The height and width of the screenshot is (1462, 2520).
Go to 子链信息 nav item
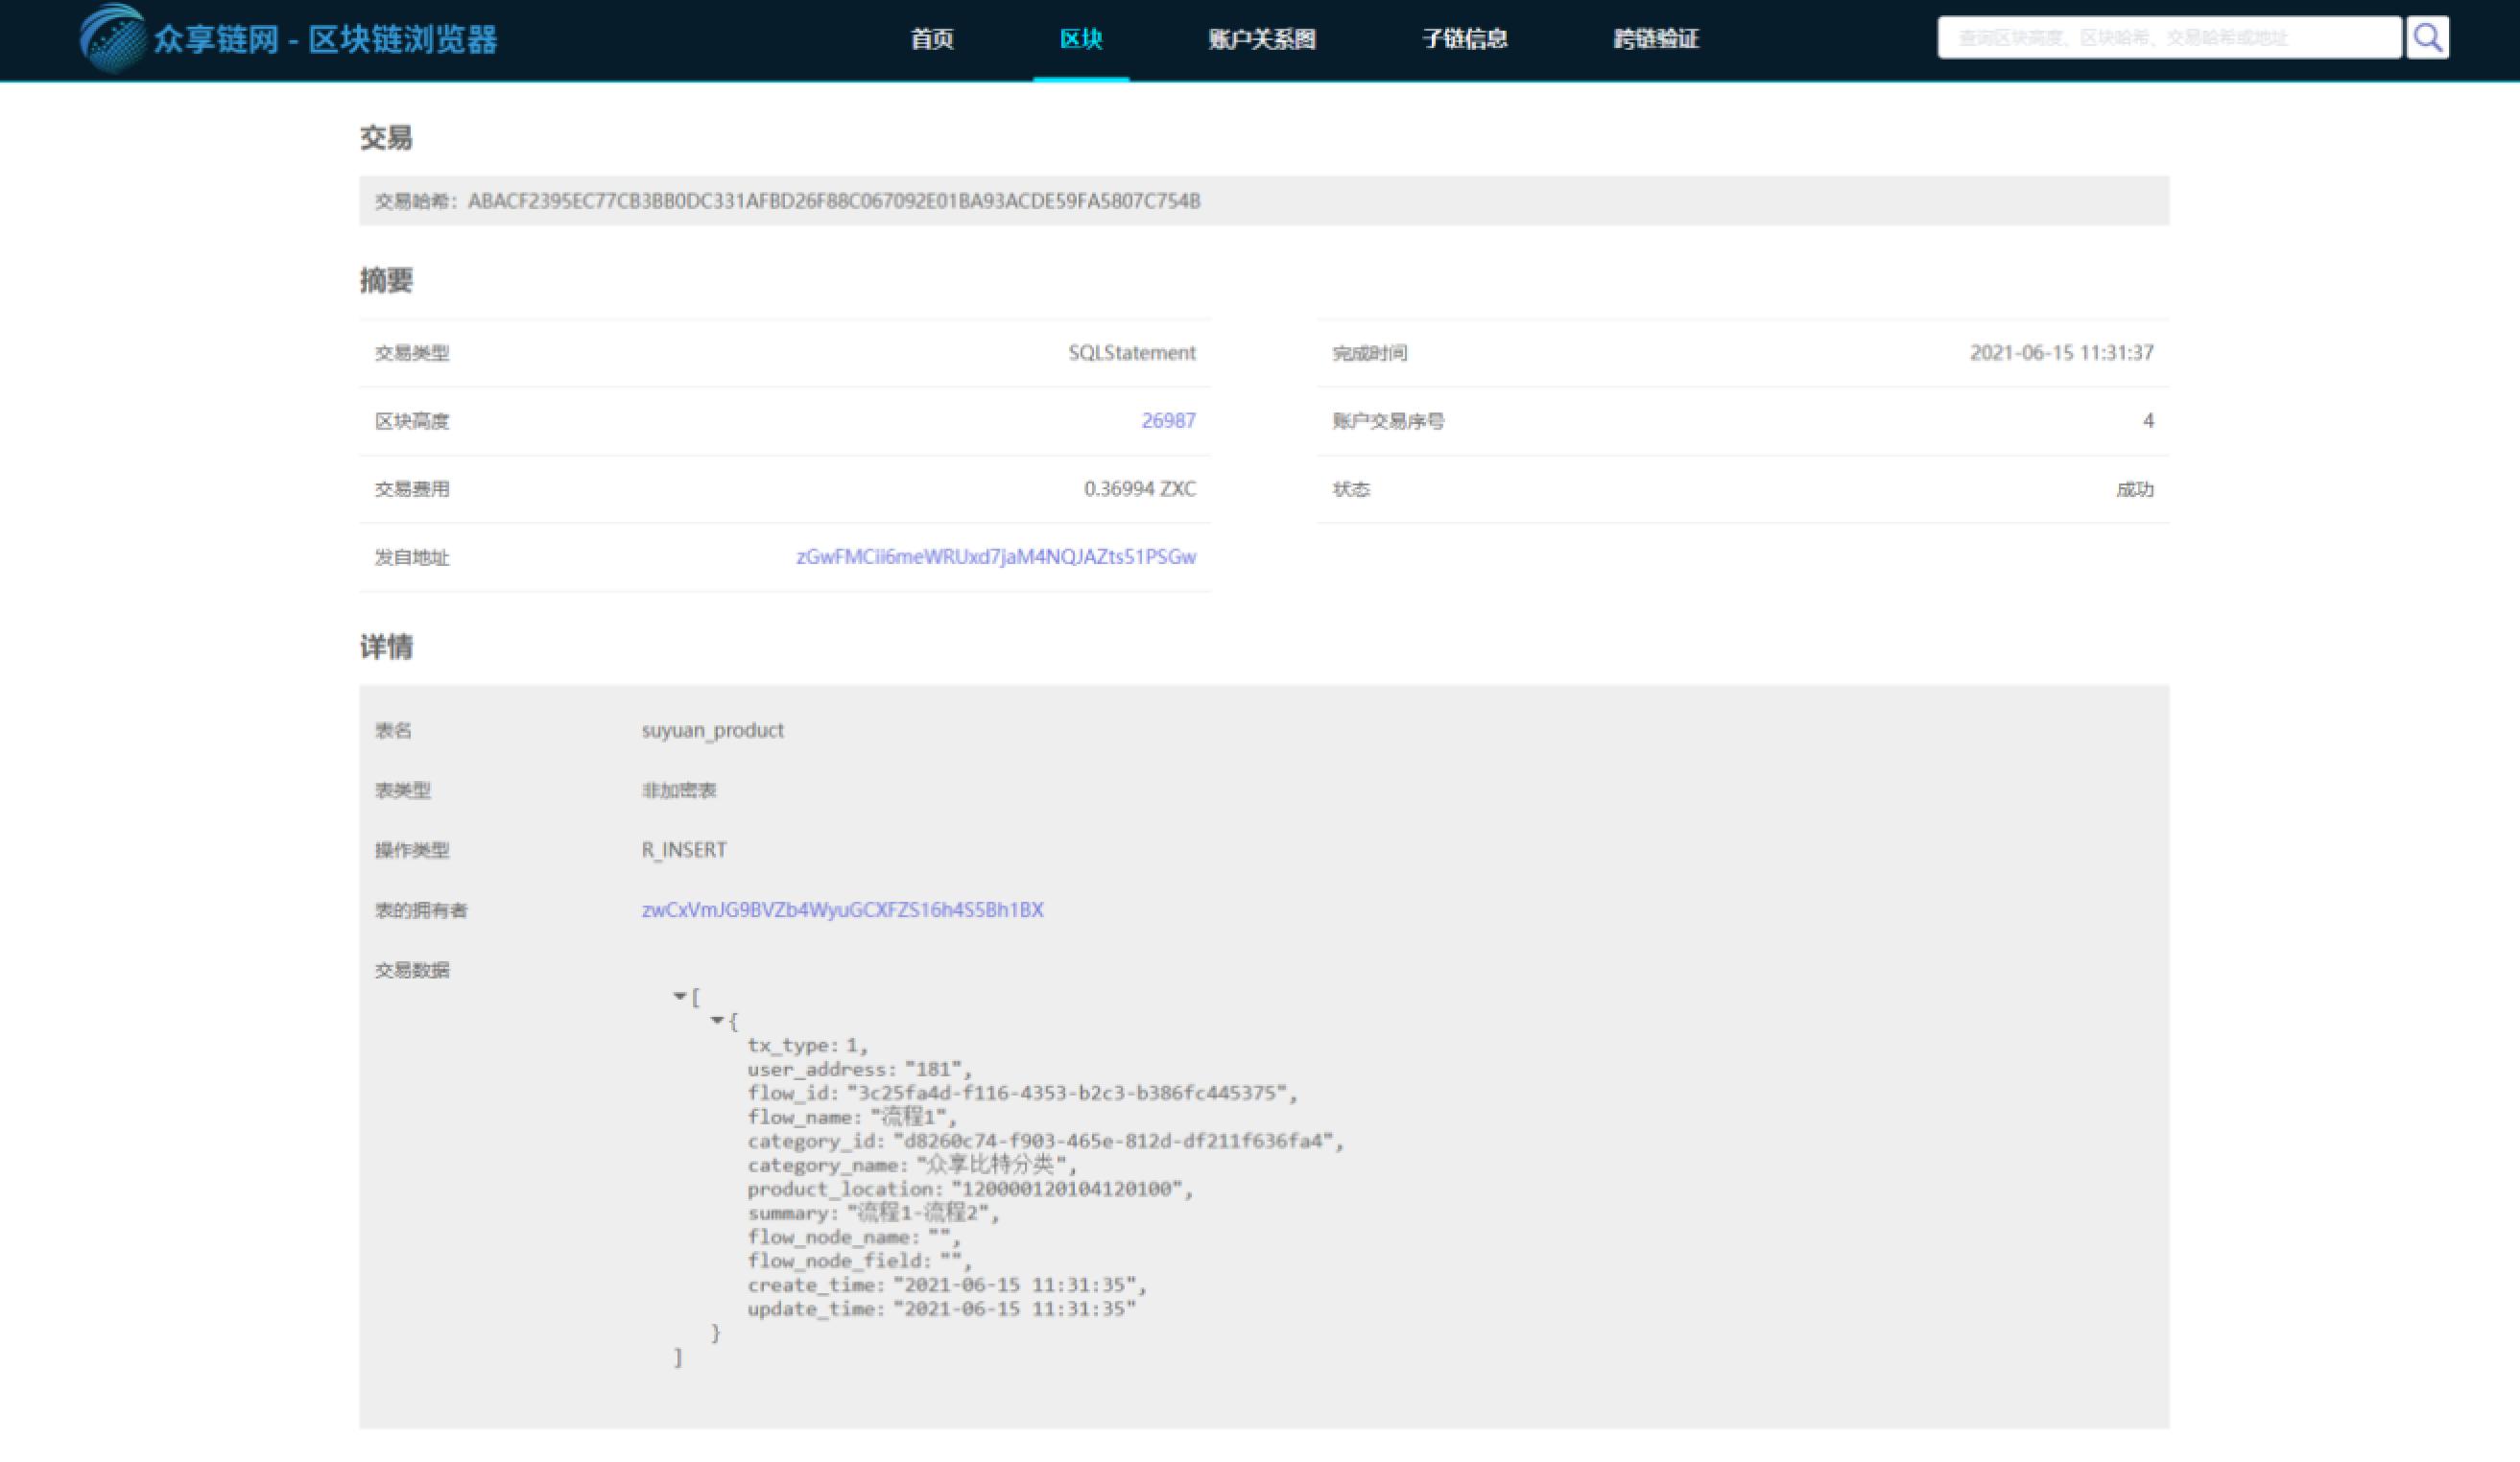[1465, 39]
